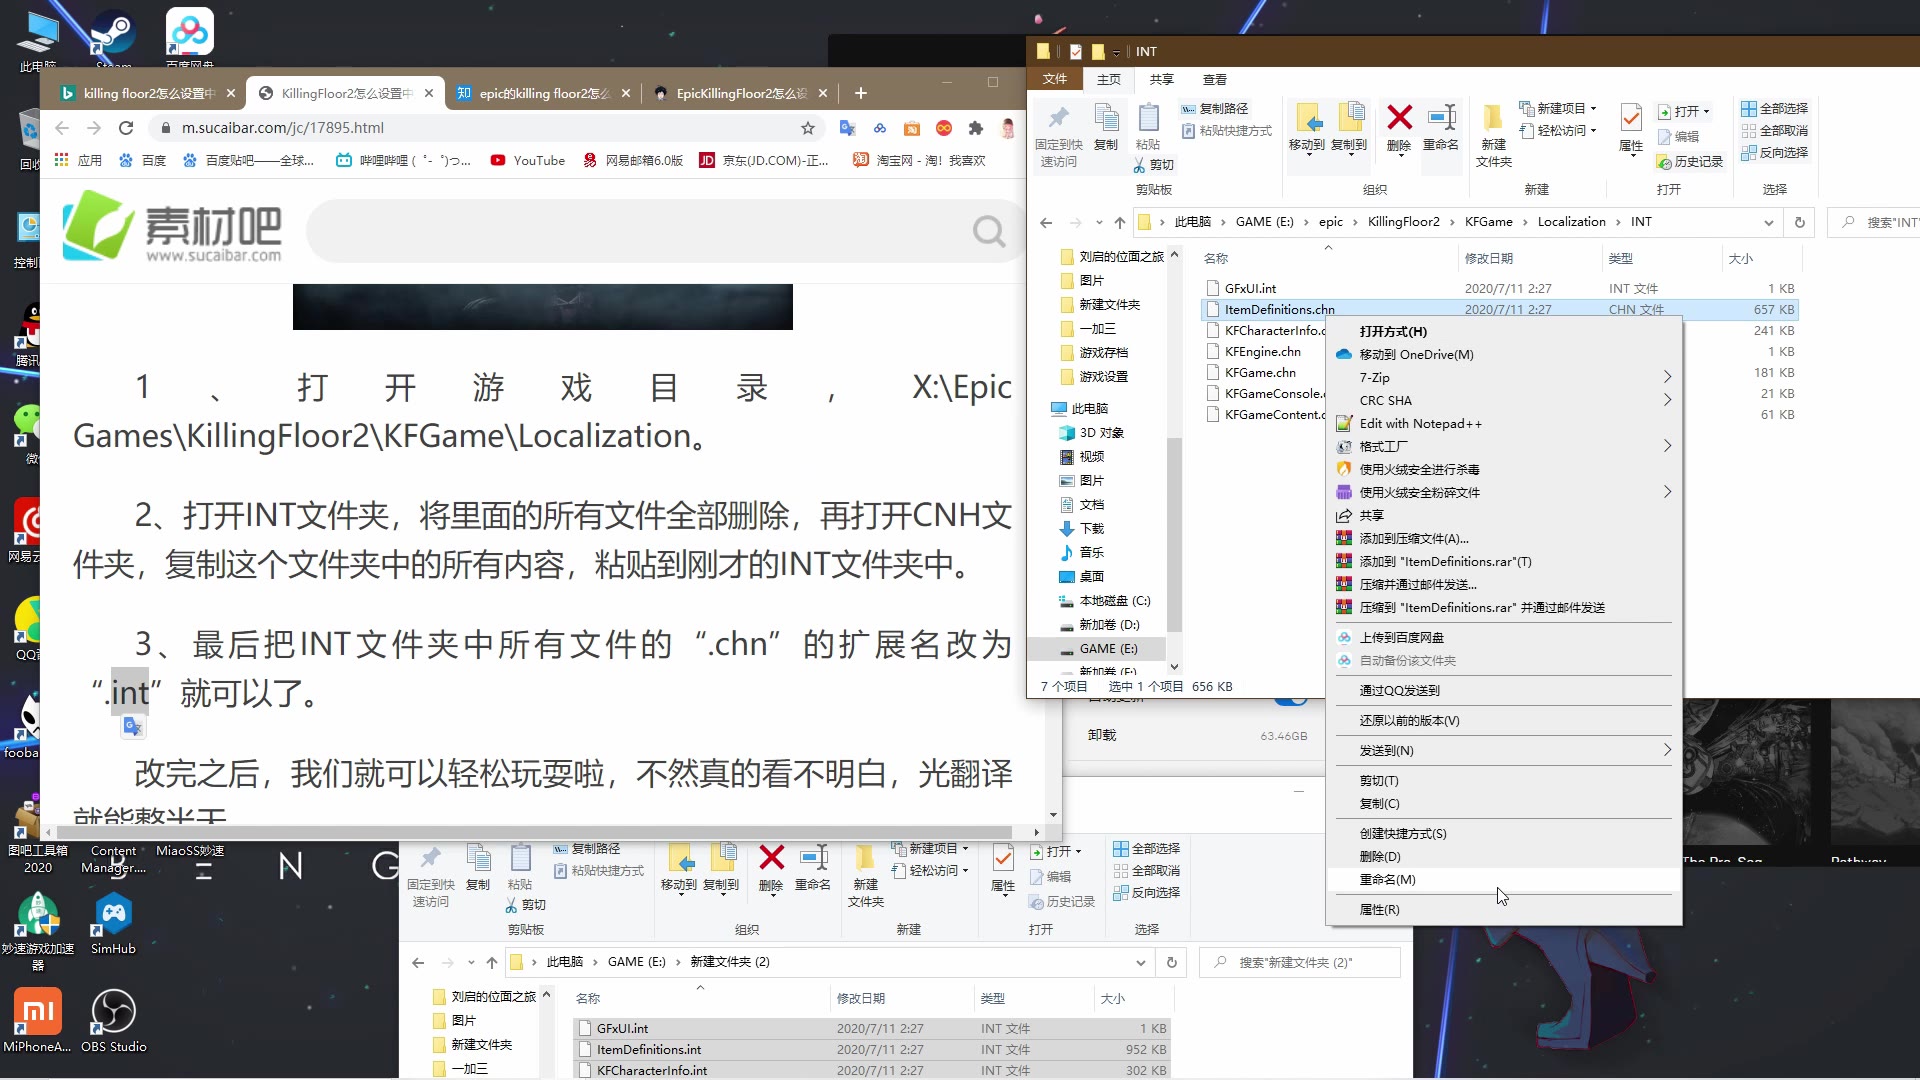1920x1080 pixels.
Task: Click the 重命名 (rename) ribbon icon
Action: pos(1441,125)
